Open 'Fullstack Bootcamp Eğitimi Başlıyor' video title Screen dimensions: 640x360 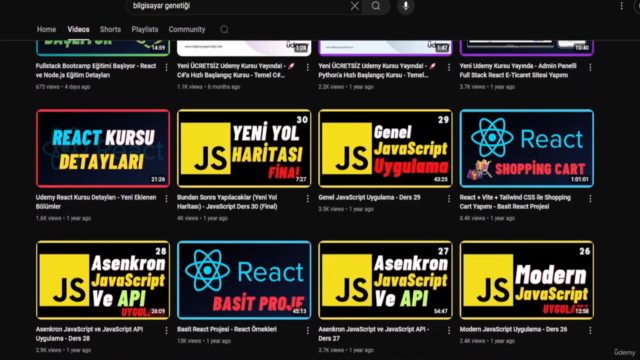point(96,70)
